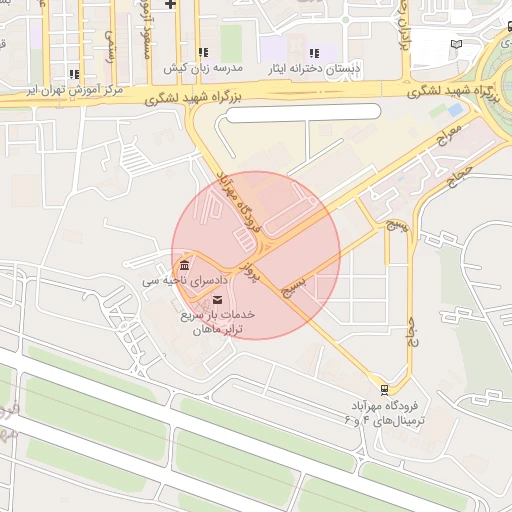Click the courthouse icon for دادسرای ناحیه سی
This screenshot has width=512, height=512.
click(x=184, y=266)
